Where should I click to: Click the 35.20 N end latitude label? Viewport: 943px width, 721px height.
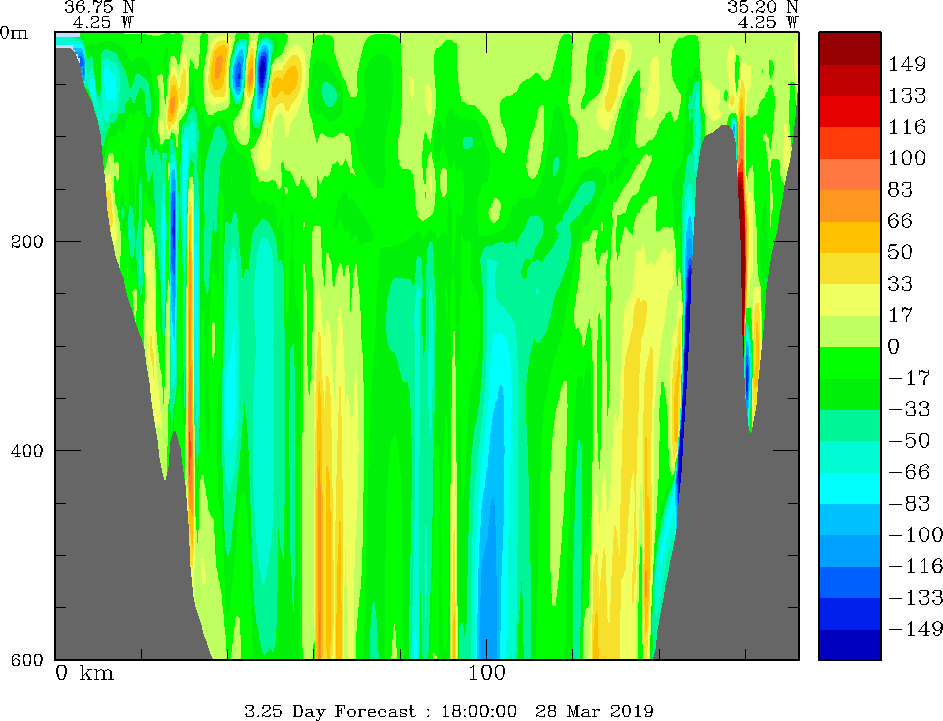click(x=763, y=7)
